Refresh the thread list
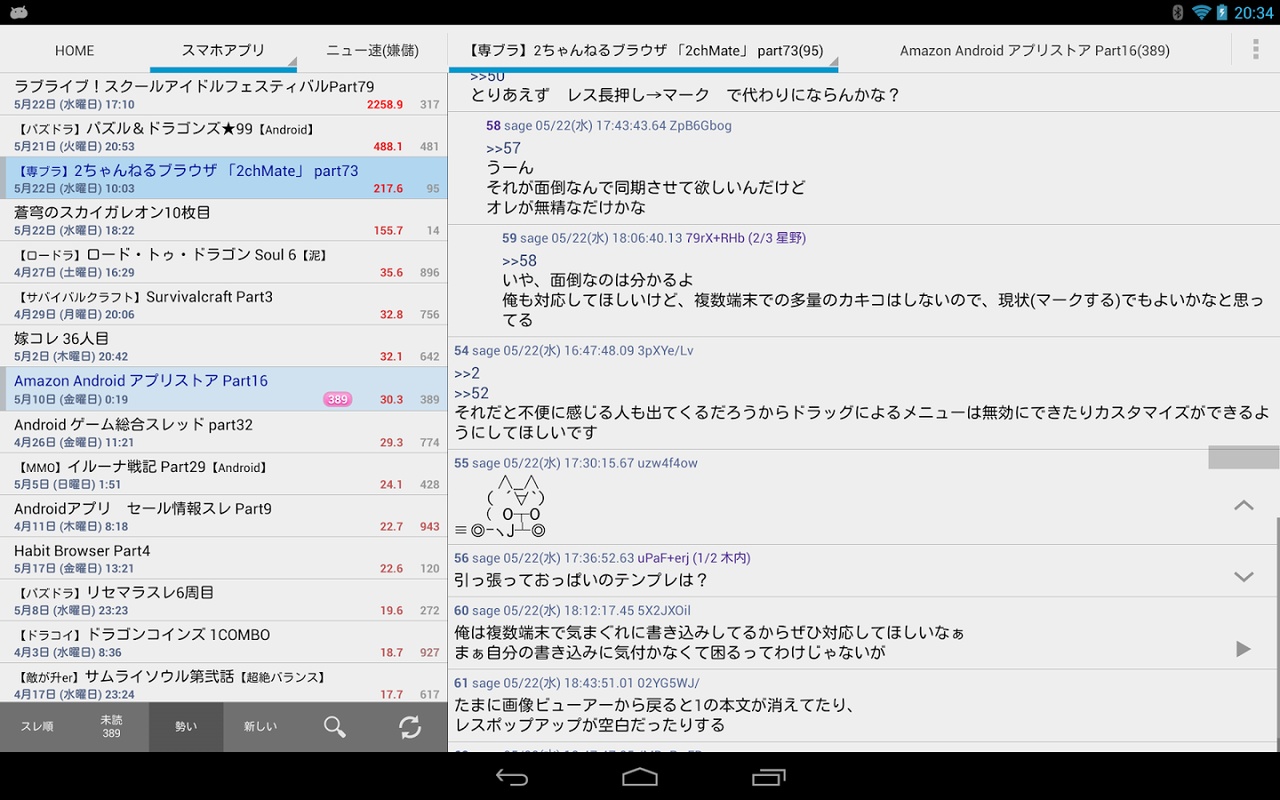The image size is (1280, 800). (410, 727)
